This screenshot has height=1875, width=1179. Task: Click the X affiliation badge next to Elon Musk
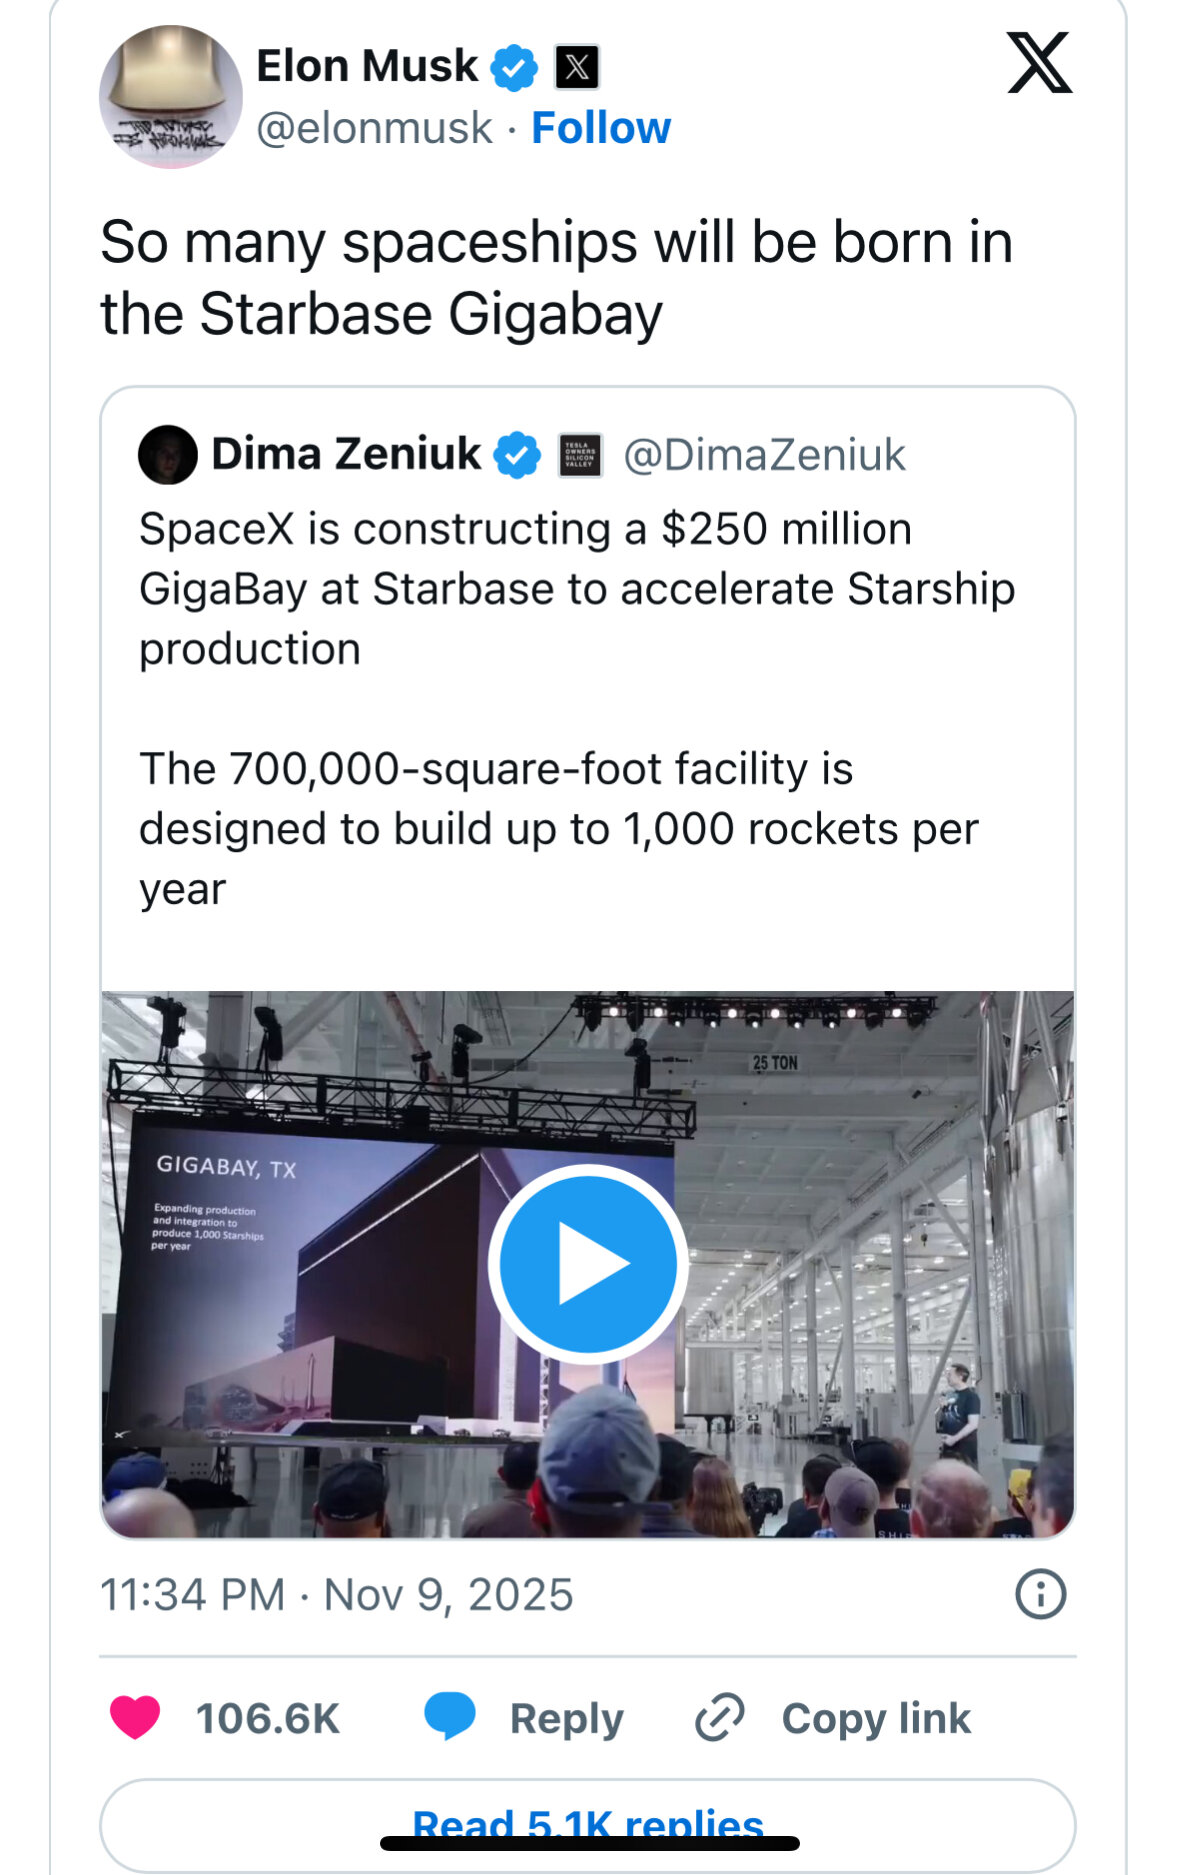[577, 68]
